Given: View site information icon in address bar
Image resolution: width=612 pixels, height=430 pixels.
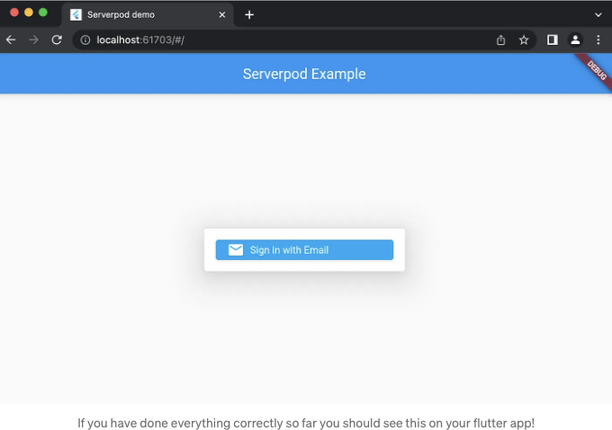Looking at the screenshot, I should click(x=85, y=40).
